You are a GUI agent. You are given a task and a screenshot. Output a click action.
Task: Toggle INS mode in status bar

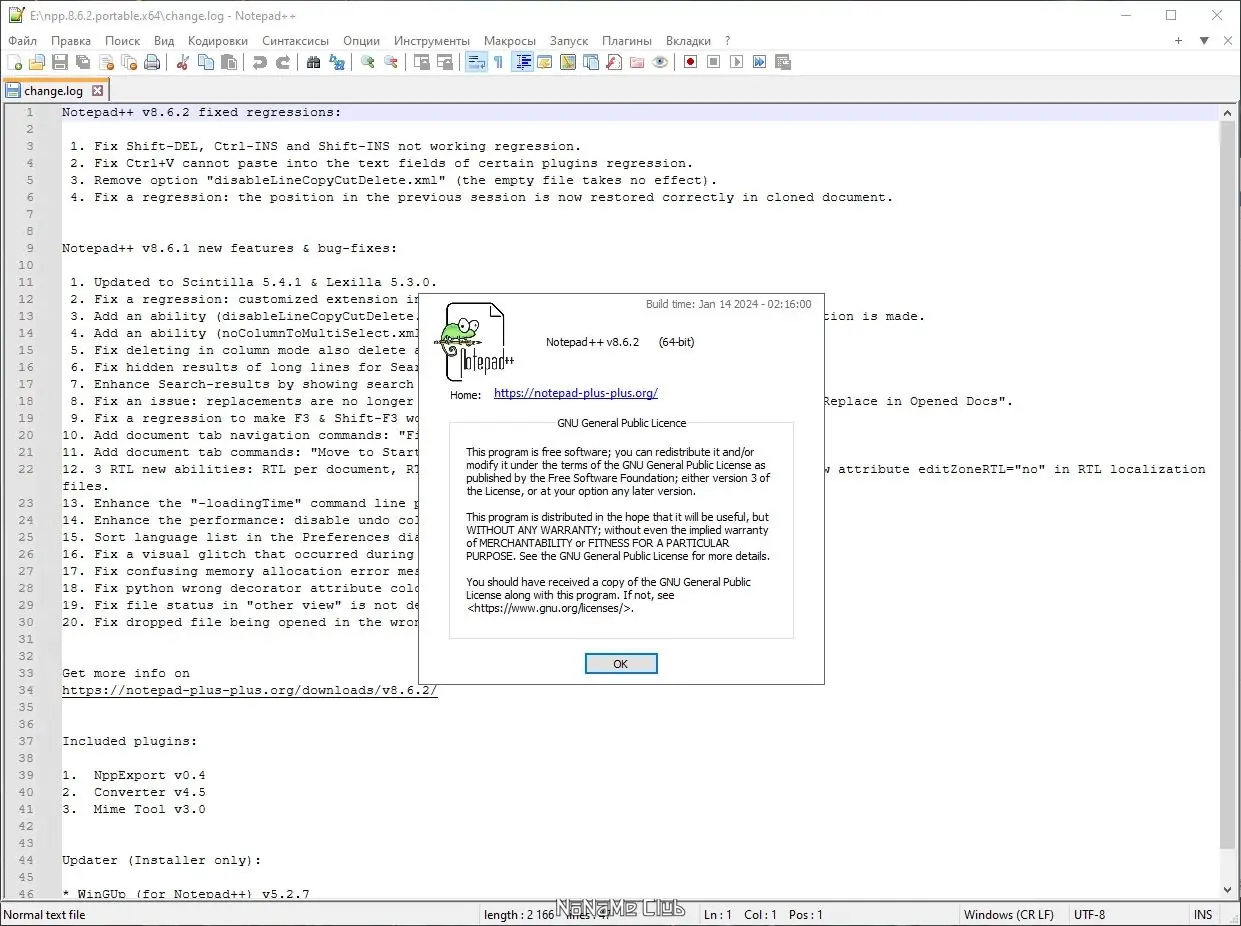[1203, 915]
